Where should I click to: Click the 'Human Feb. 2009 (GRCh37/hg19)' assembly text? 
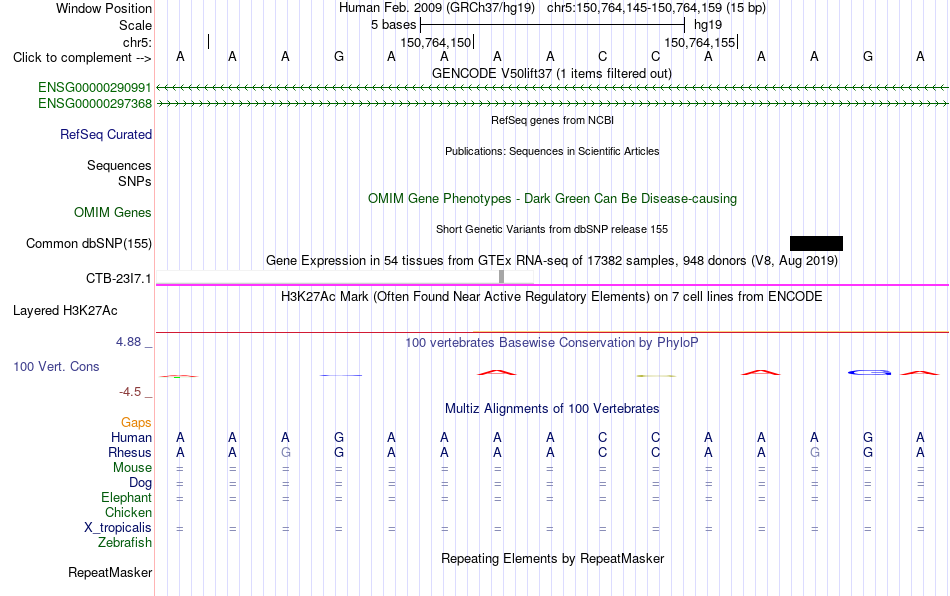(437, 8)
